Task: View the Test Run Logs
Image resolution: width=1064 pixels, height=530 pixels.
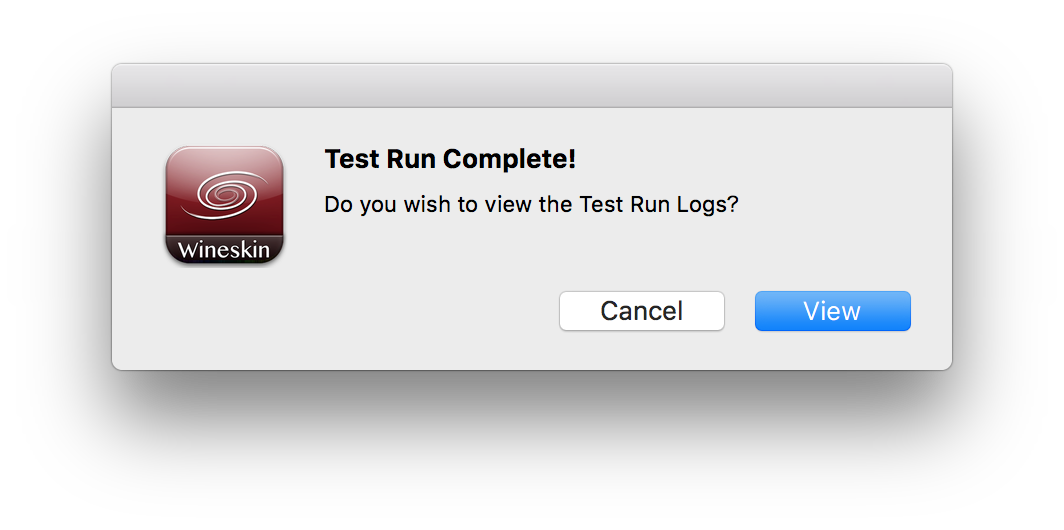Action: (x=833, y=311)
